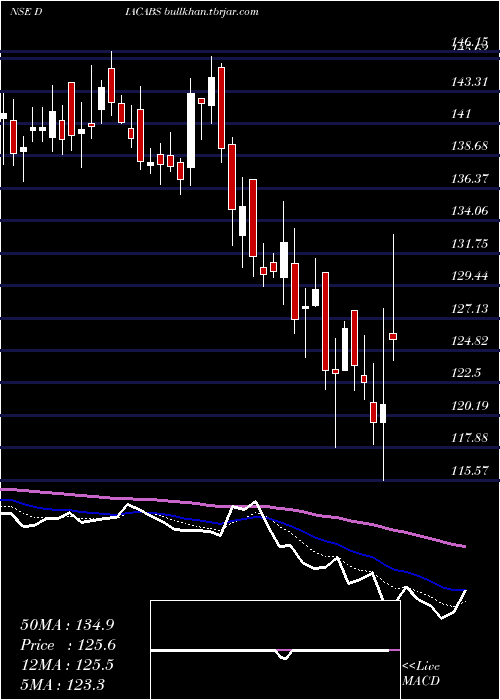The height and width of the screenshot is (700, 500).
Task: Click the 141 price axis label
Action: pyautogui.click(x=462, y=114)
